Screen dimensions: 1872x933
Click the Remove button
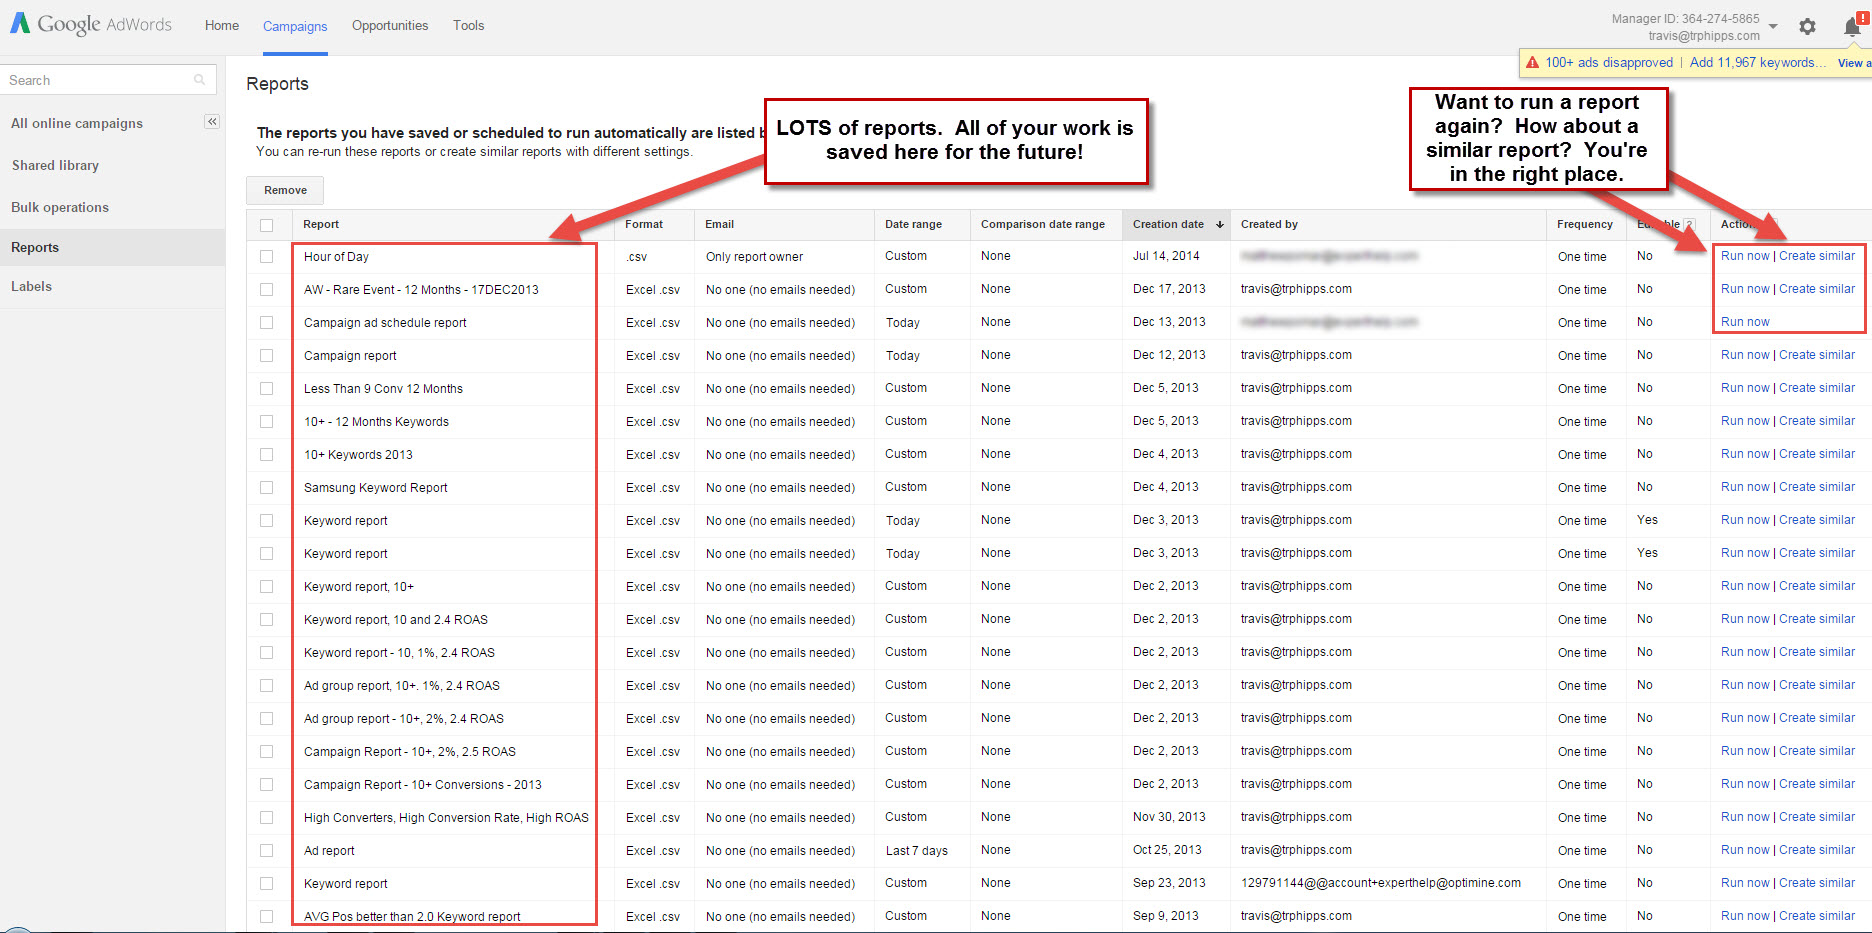(x=284, y=190)
